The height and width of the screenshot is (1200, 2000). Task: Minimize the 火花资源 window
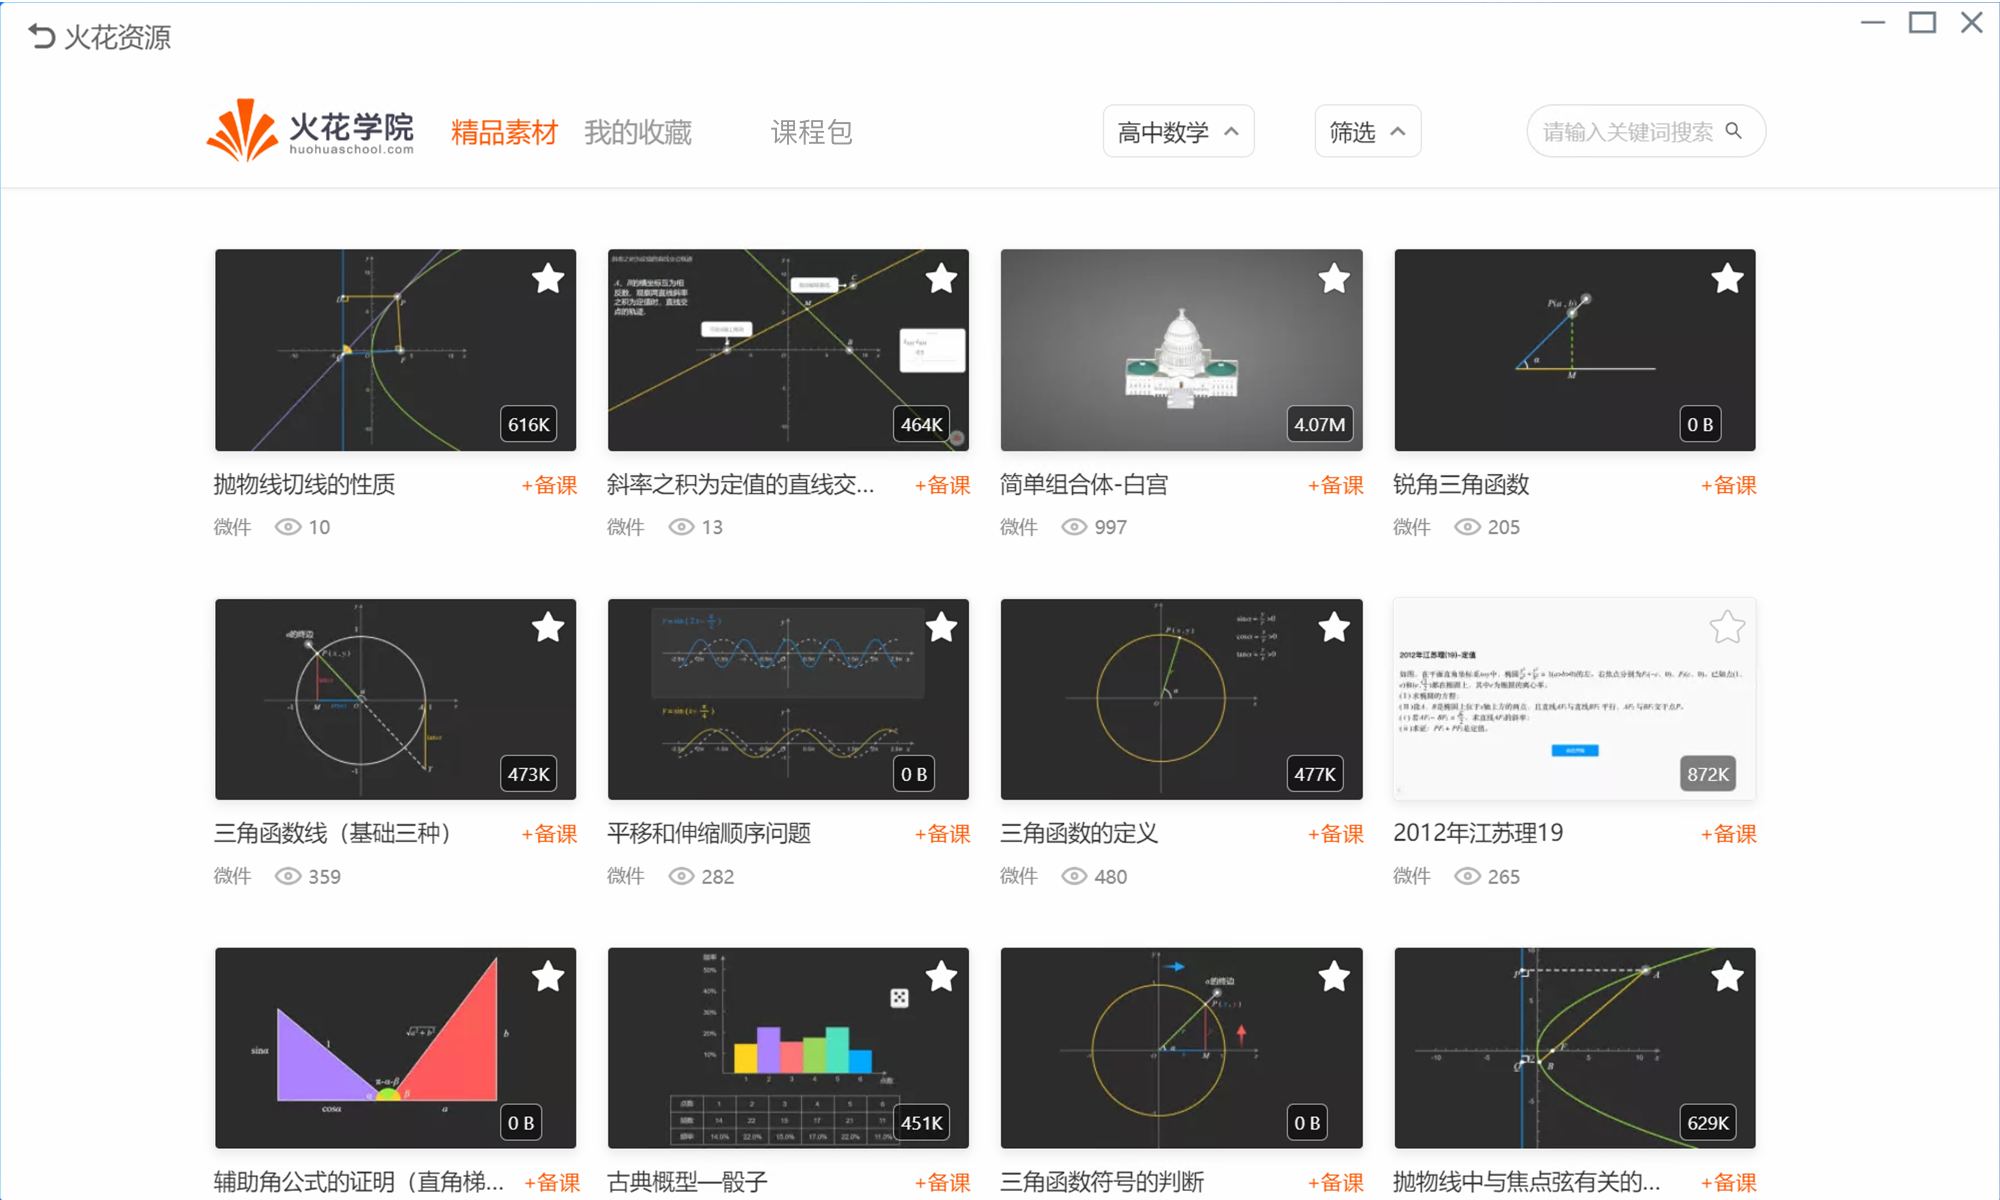(1873, 22)
